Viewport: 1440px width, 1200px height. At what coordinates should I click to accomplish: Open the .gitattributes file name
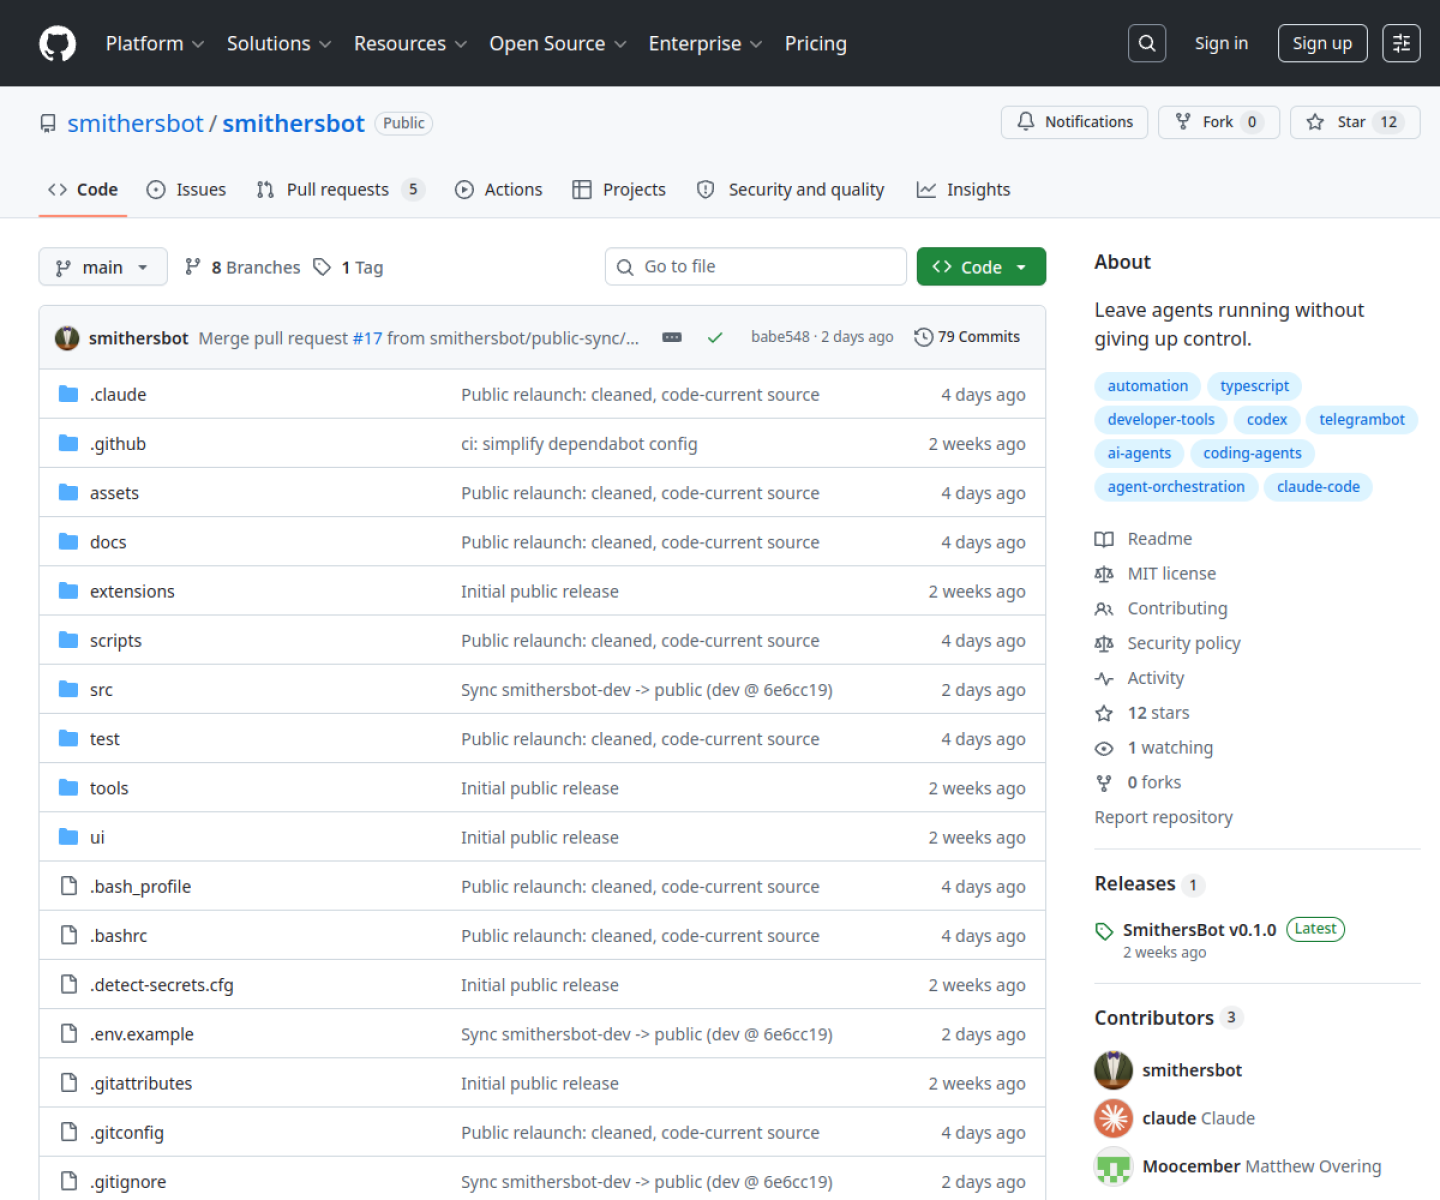point(141,1083)
